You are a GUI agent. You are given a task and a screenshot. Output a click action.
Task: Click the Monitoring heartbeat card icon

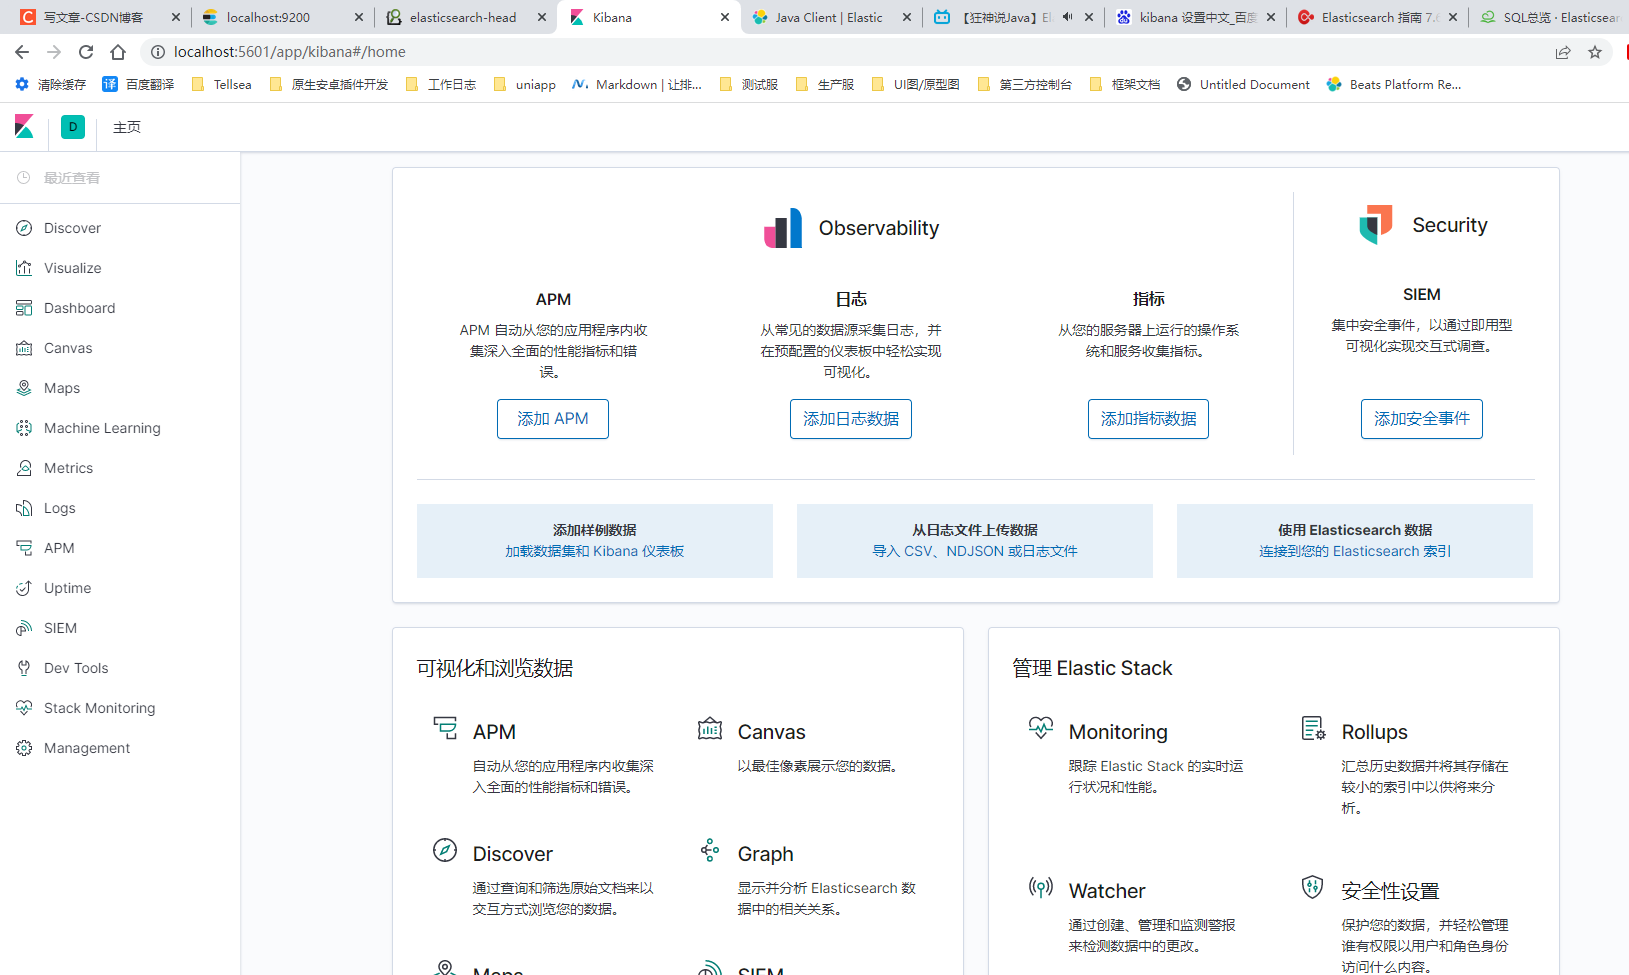coord(1041,728)
